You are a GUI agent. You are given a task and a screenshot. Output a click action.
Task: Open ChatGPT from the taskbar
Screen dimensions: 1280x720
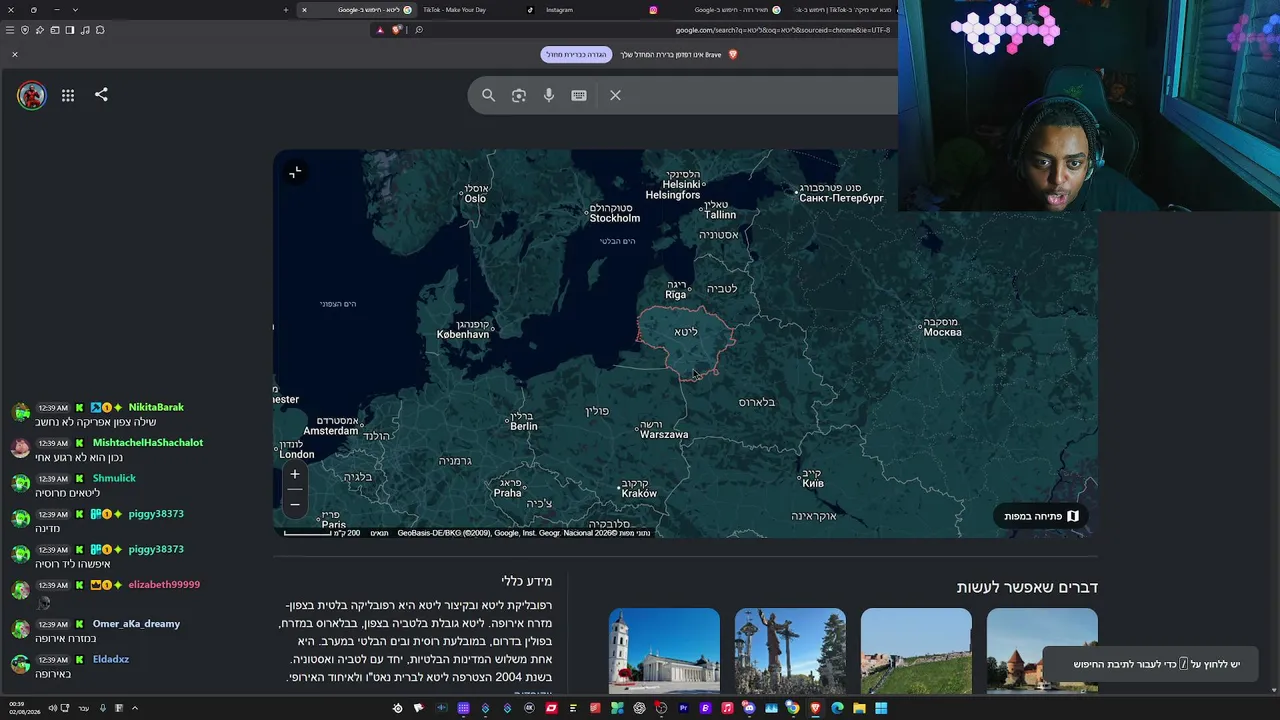point(639,708)
